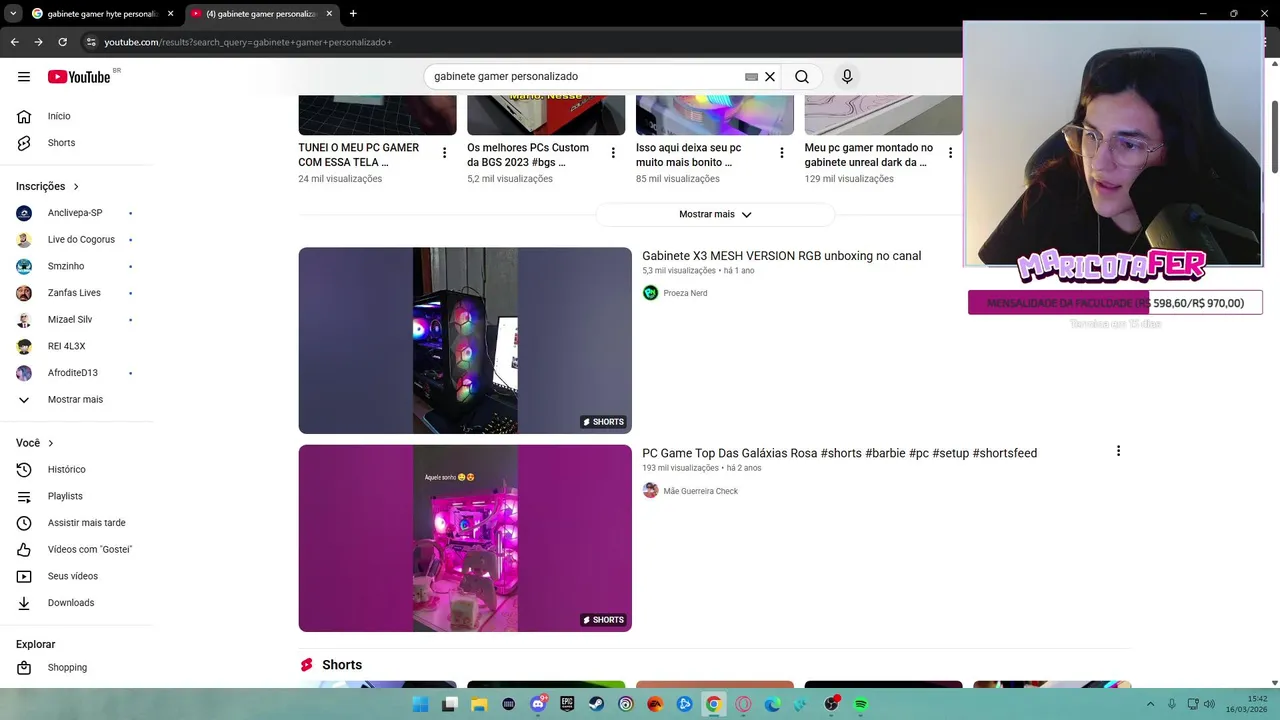Viewport: 1280px width, 720px height.
Task: Open a new browser tab
Action: (x=353, y=14)
